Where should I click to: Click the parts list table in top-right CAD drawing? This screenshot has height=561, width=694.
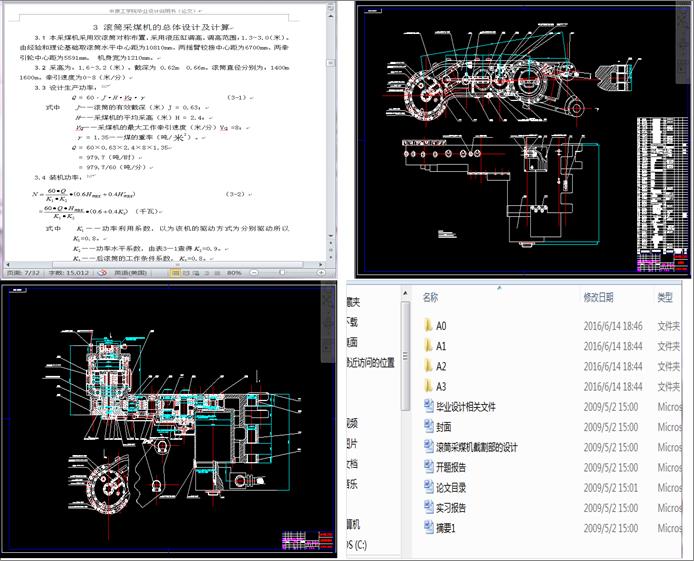pos(663,183)
